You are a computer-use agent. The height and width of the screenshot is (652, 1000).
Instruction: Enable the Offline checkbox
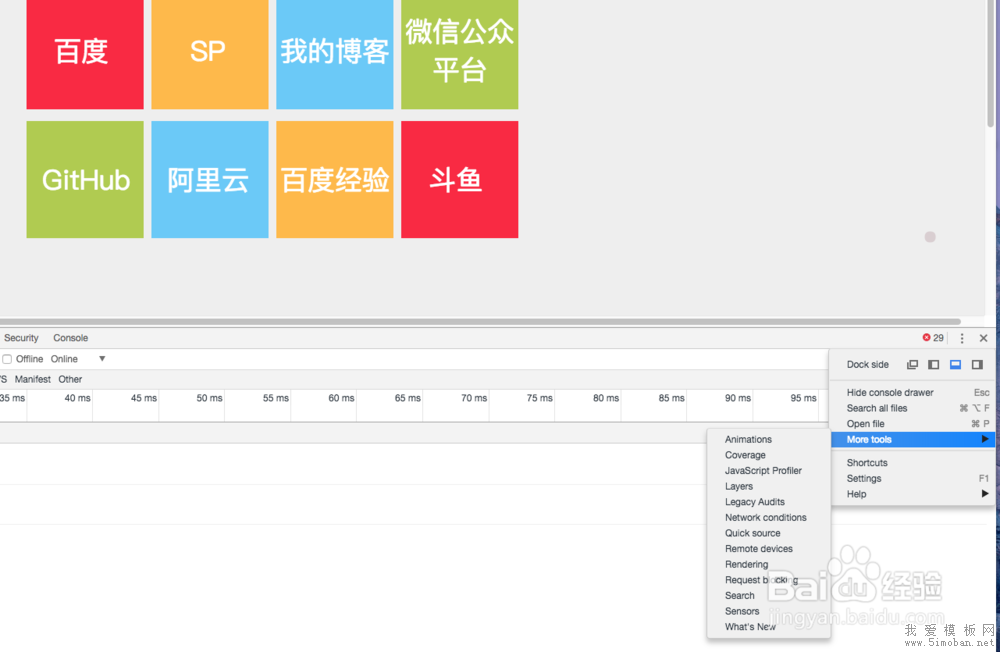coord(8,359)
